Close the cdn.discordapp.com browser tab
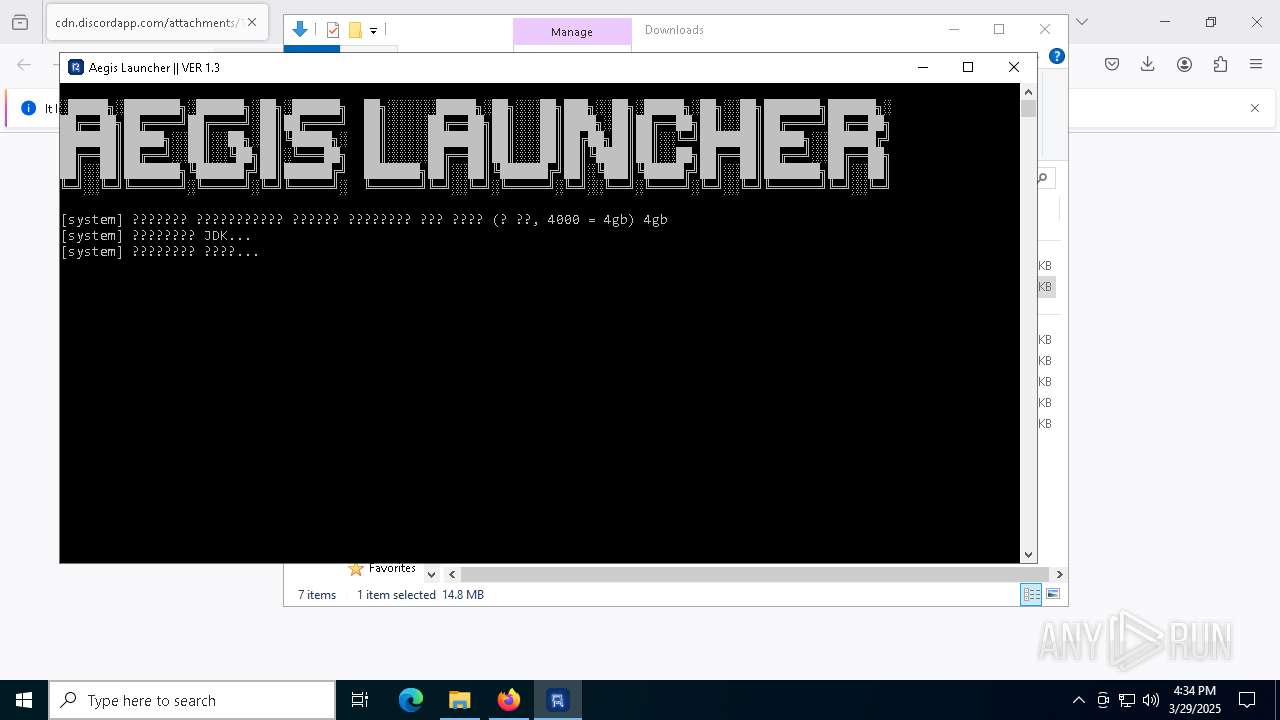Viewport: 1280px width, 720px height. pos(252,22)
